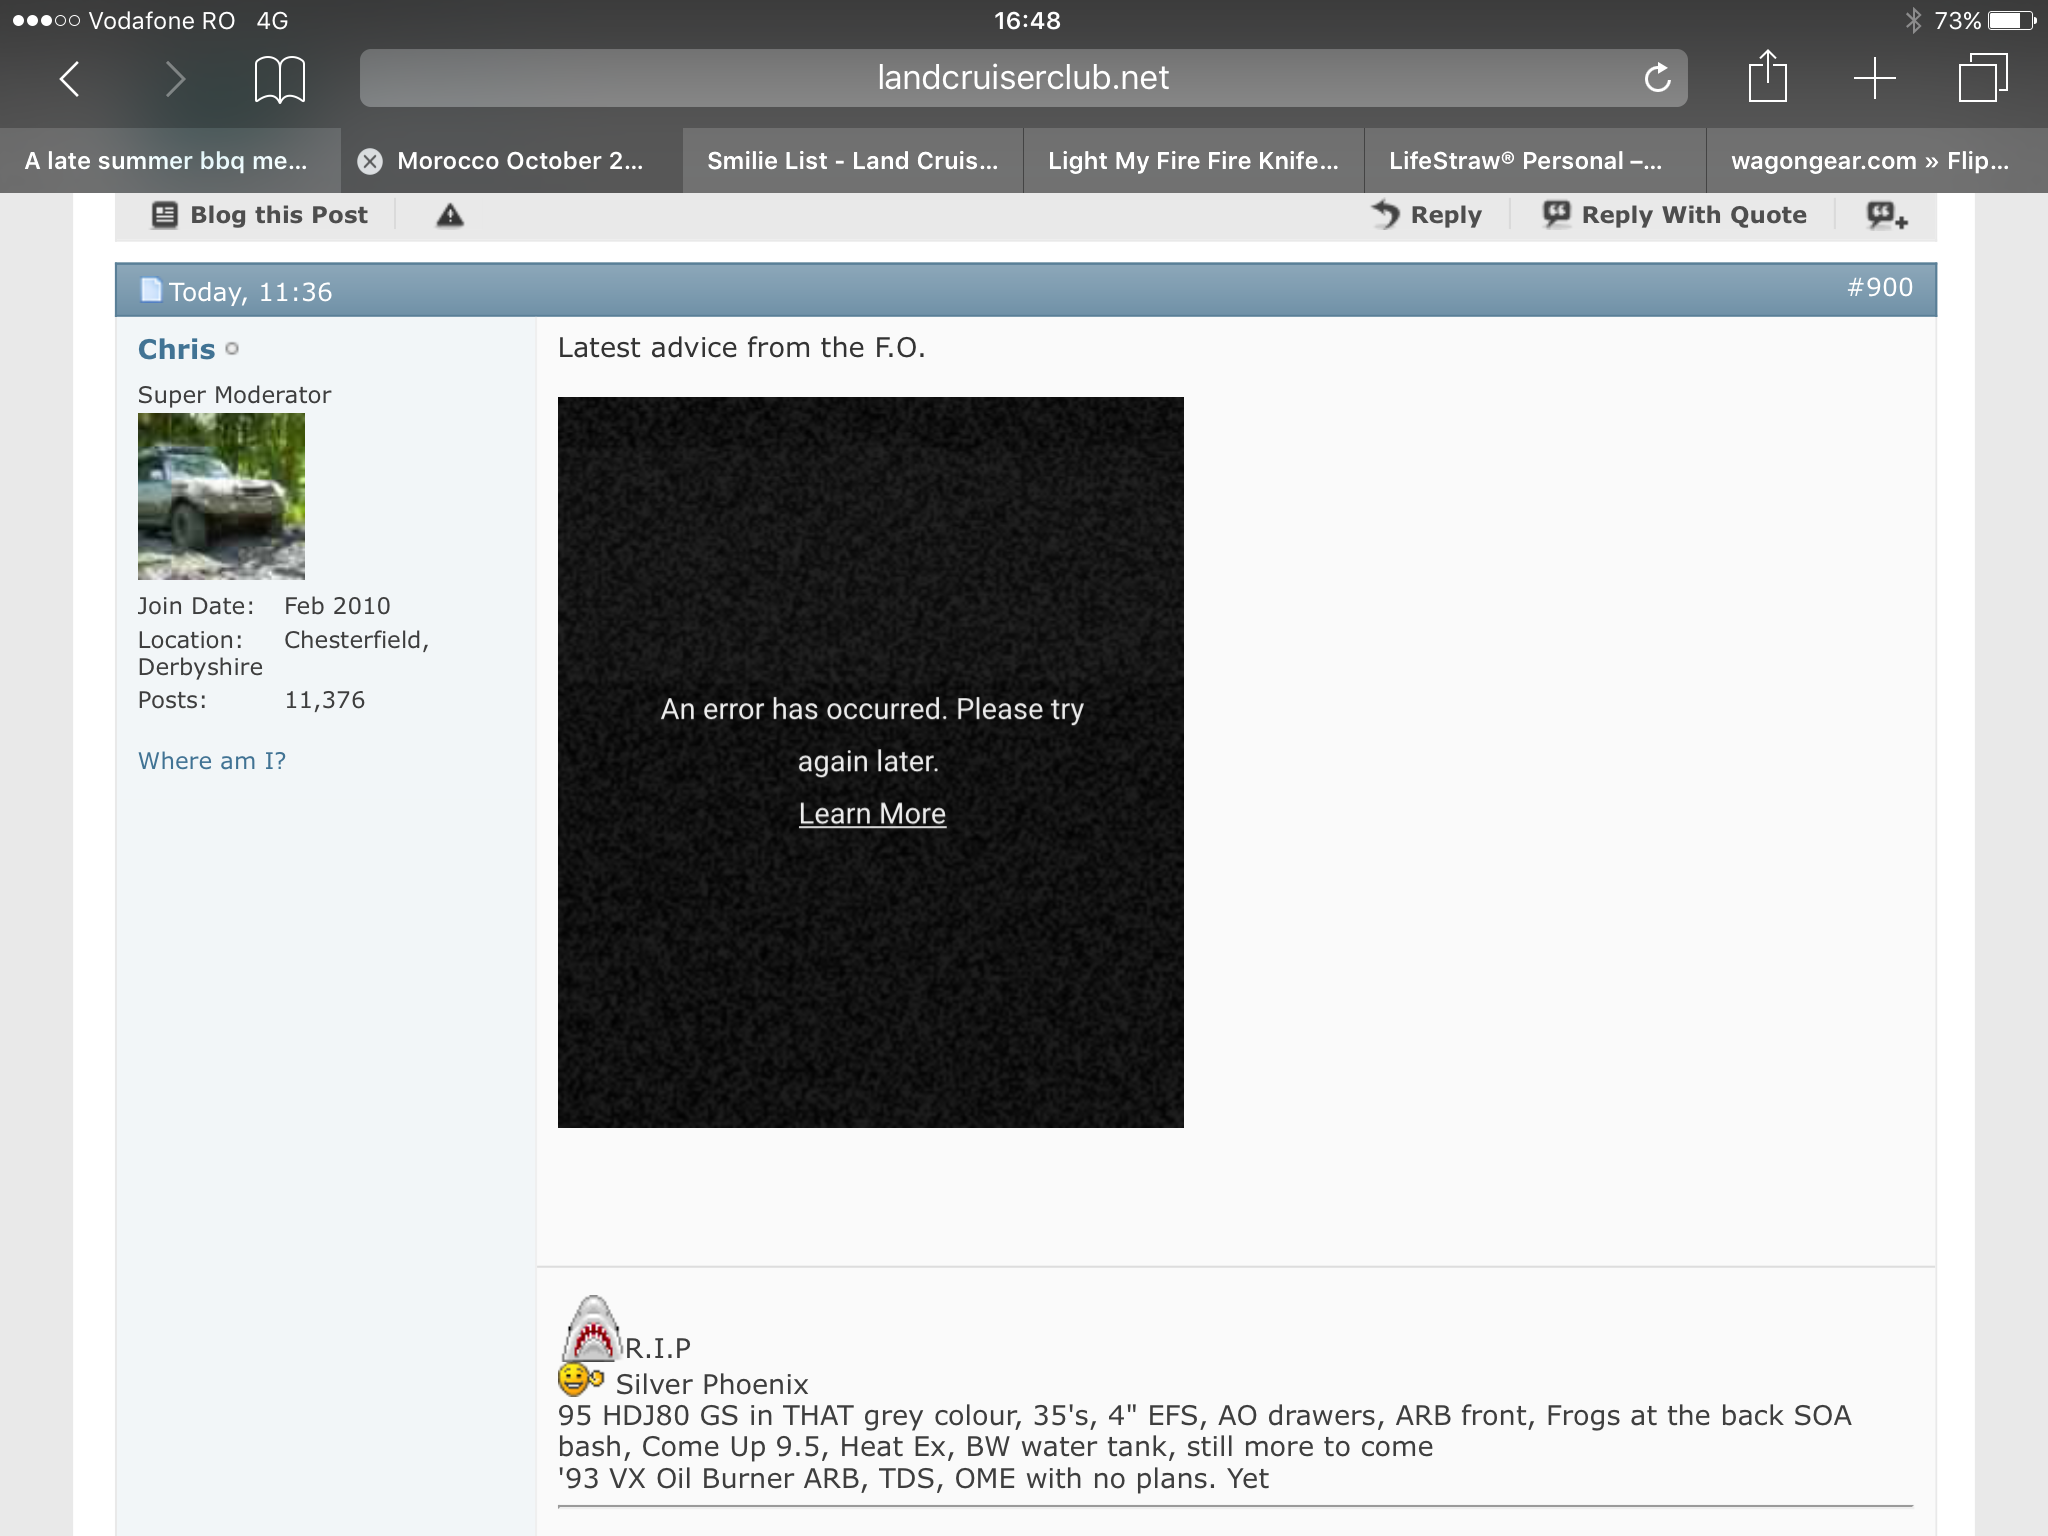This screenshot has width=2048, height=1536.
Task: Show all tabs overview icon
Action: [x=1982, y=78]
